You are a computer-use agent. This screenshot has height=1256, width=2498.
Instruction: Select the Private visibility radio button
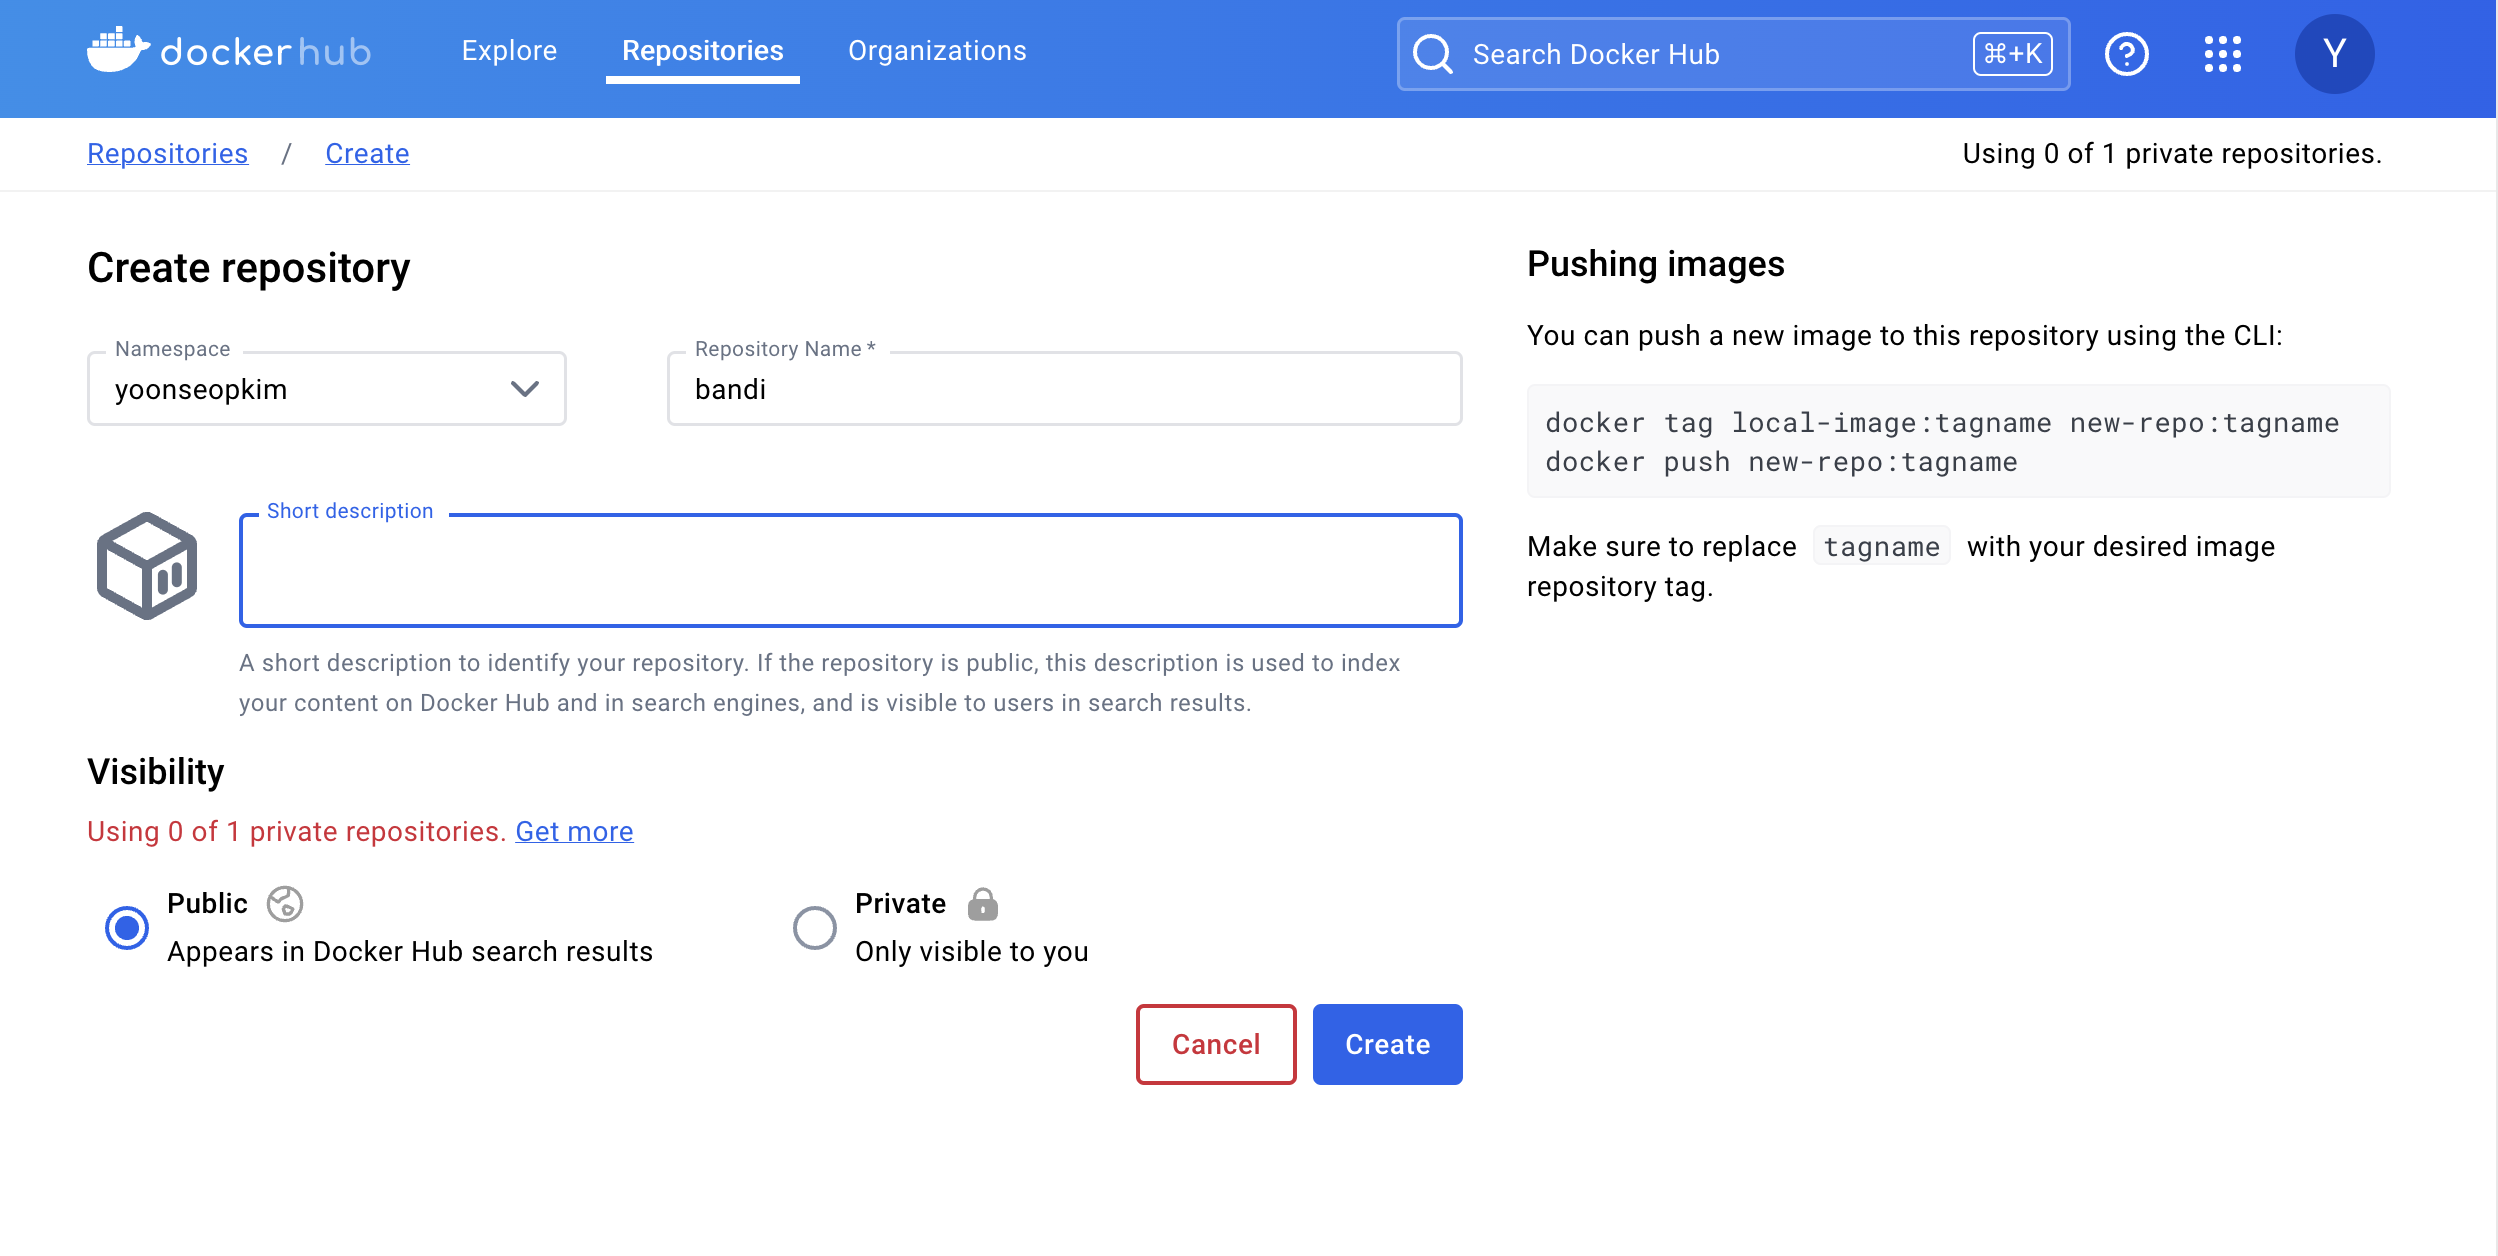pos(815,928)
